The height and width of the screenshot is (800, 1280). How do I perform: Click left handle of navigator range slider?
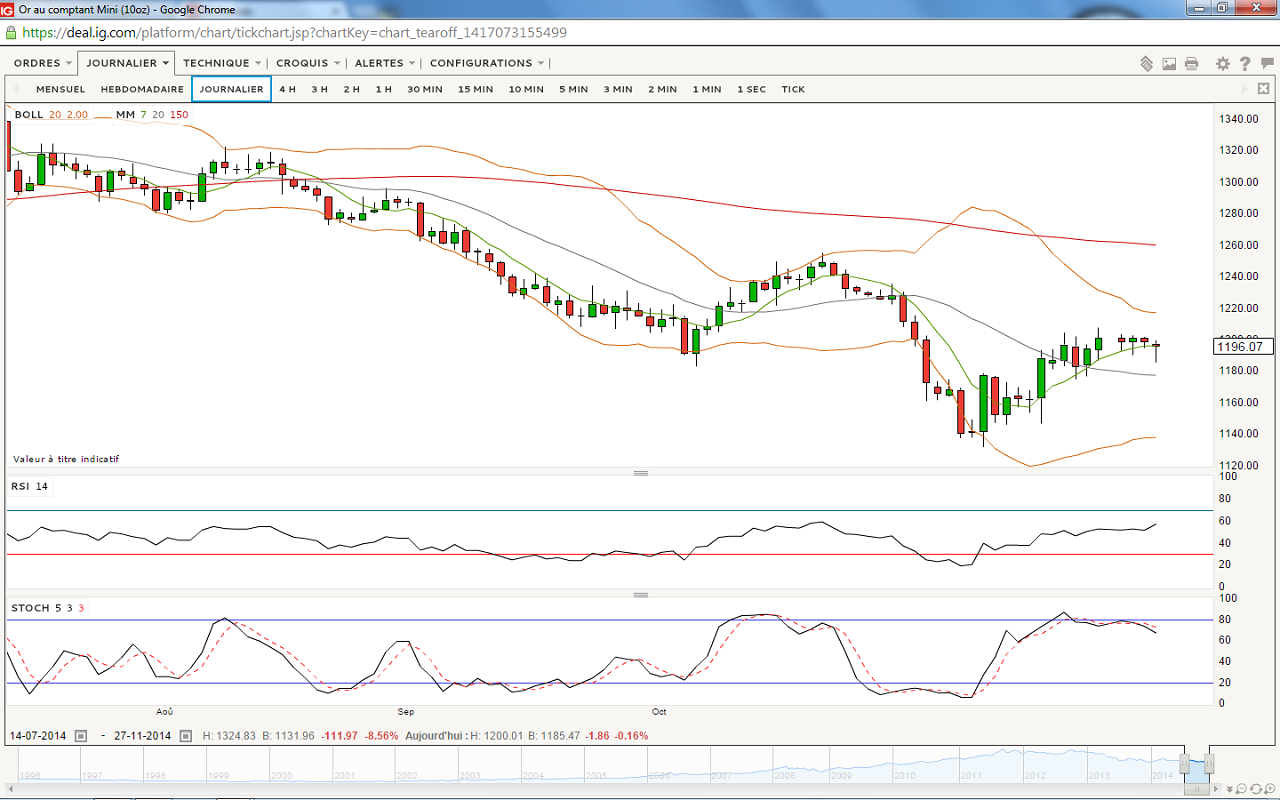1185,764
